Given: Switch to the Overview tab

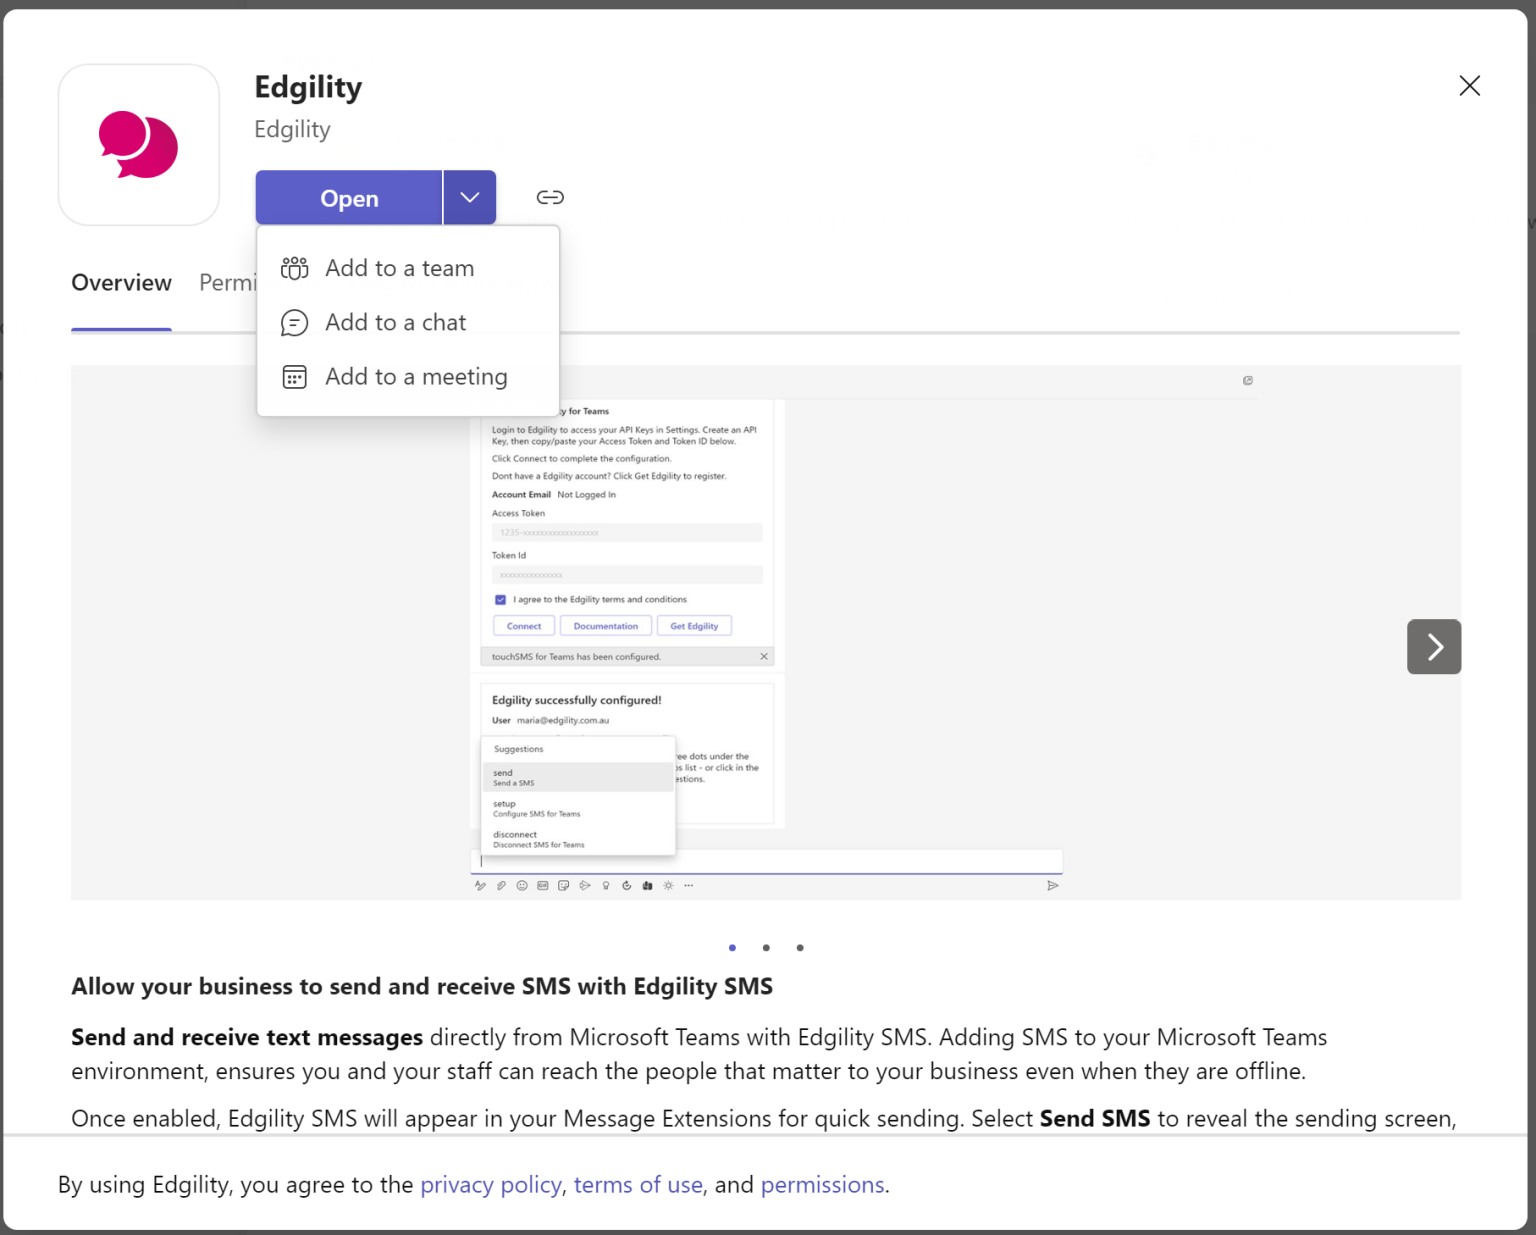Looking at the screenshot, I should pyautogui.click(x=121, y=283).
